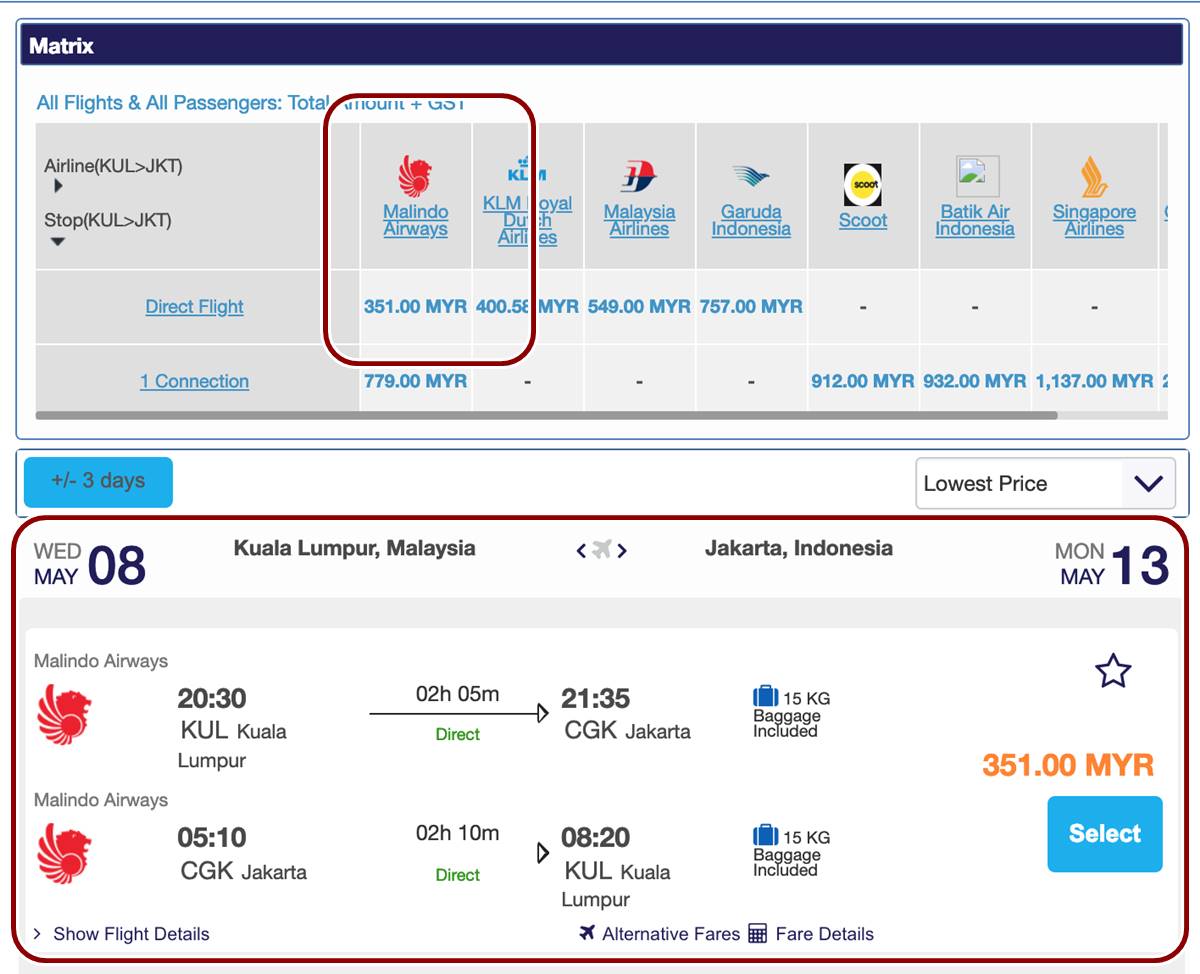This screenshot has height=974, width=1200.
Task: Click the 02h 05m duration text
Action: pyautogui.click(x=457, y=694)
